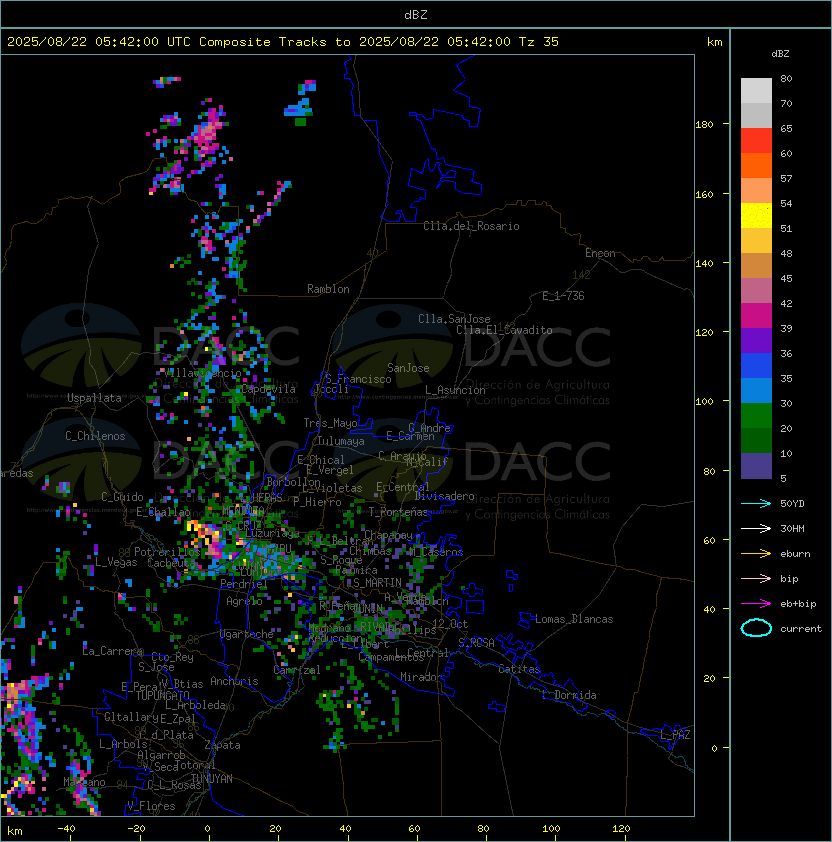832x842 pixels.
Task: Click the 'Lomas_Blancas' map label
Action: 574,619
